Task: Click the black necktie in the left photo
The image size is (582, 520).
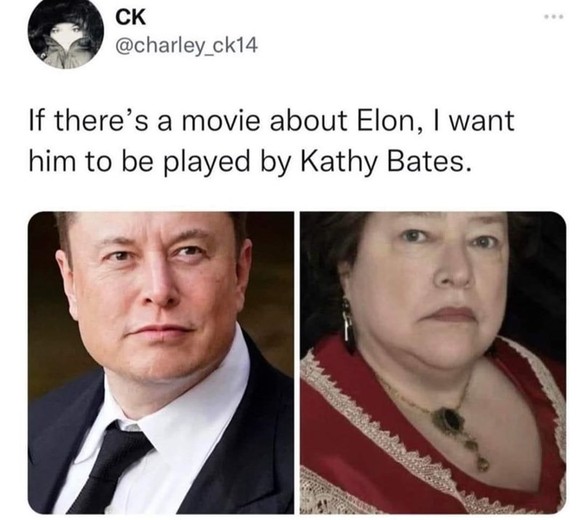Action: click(113, 466)
